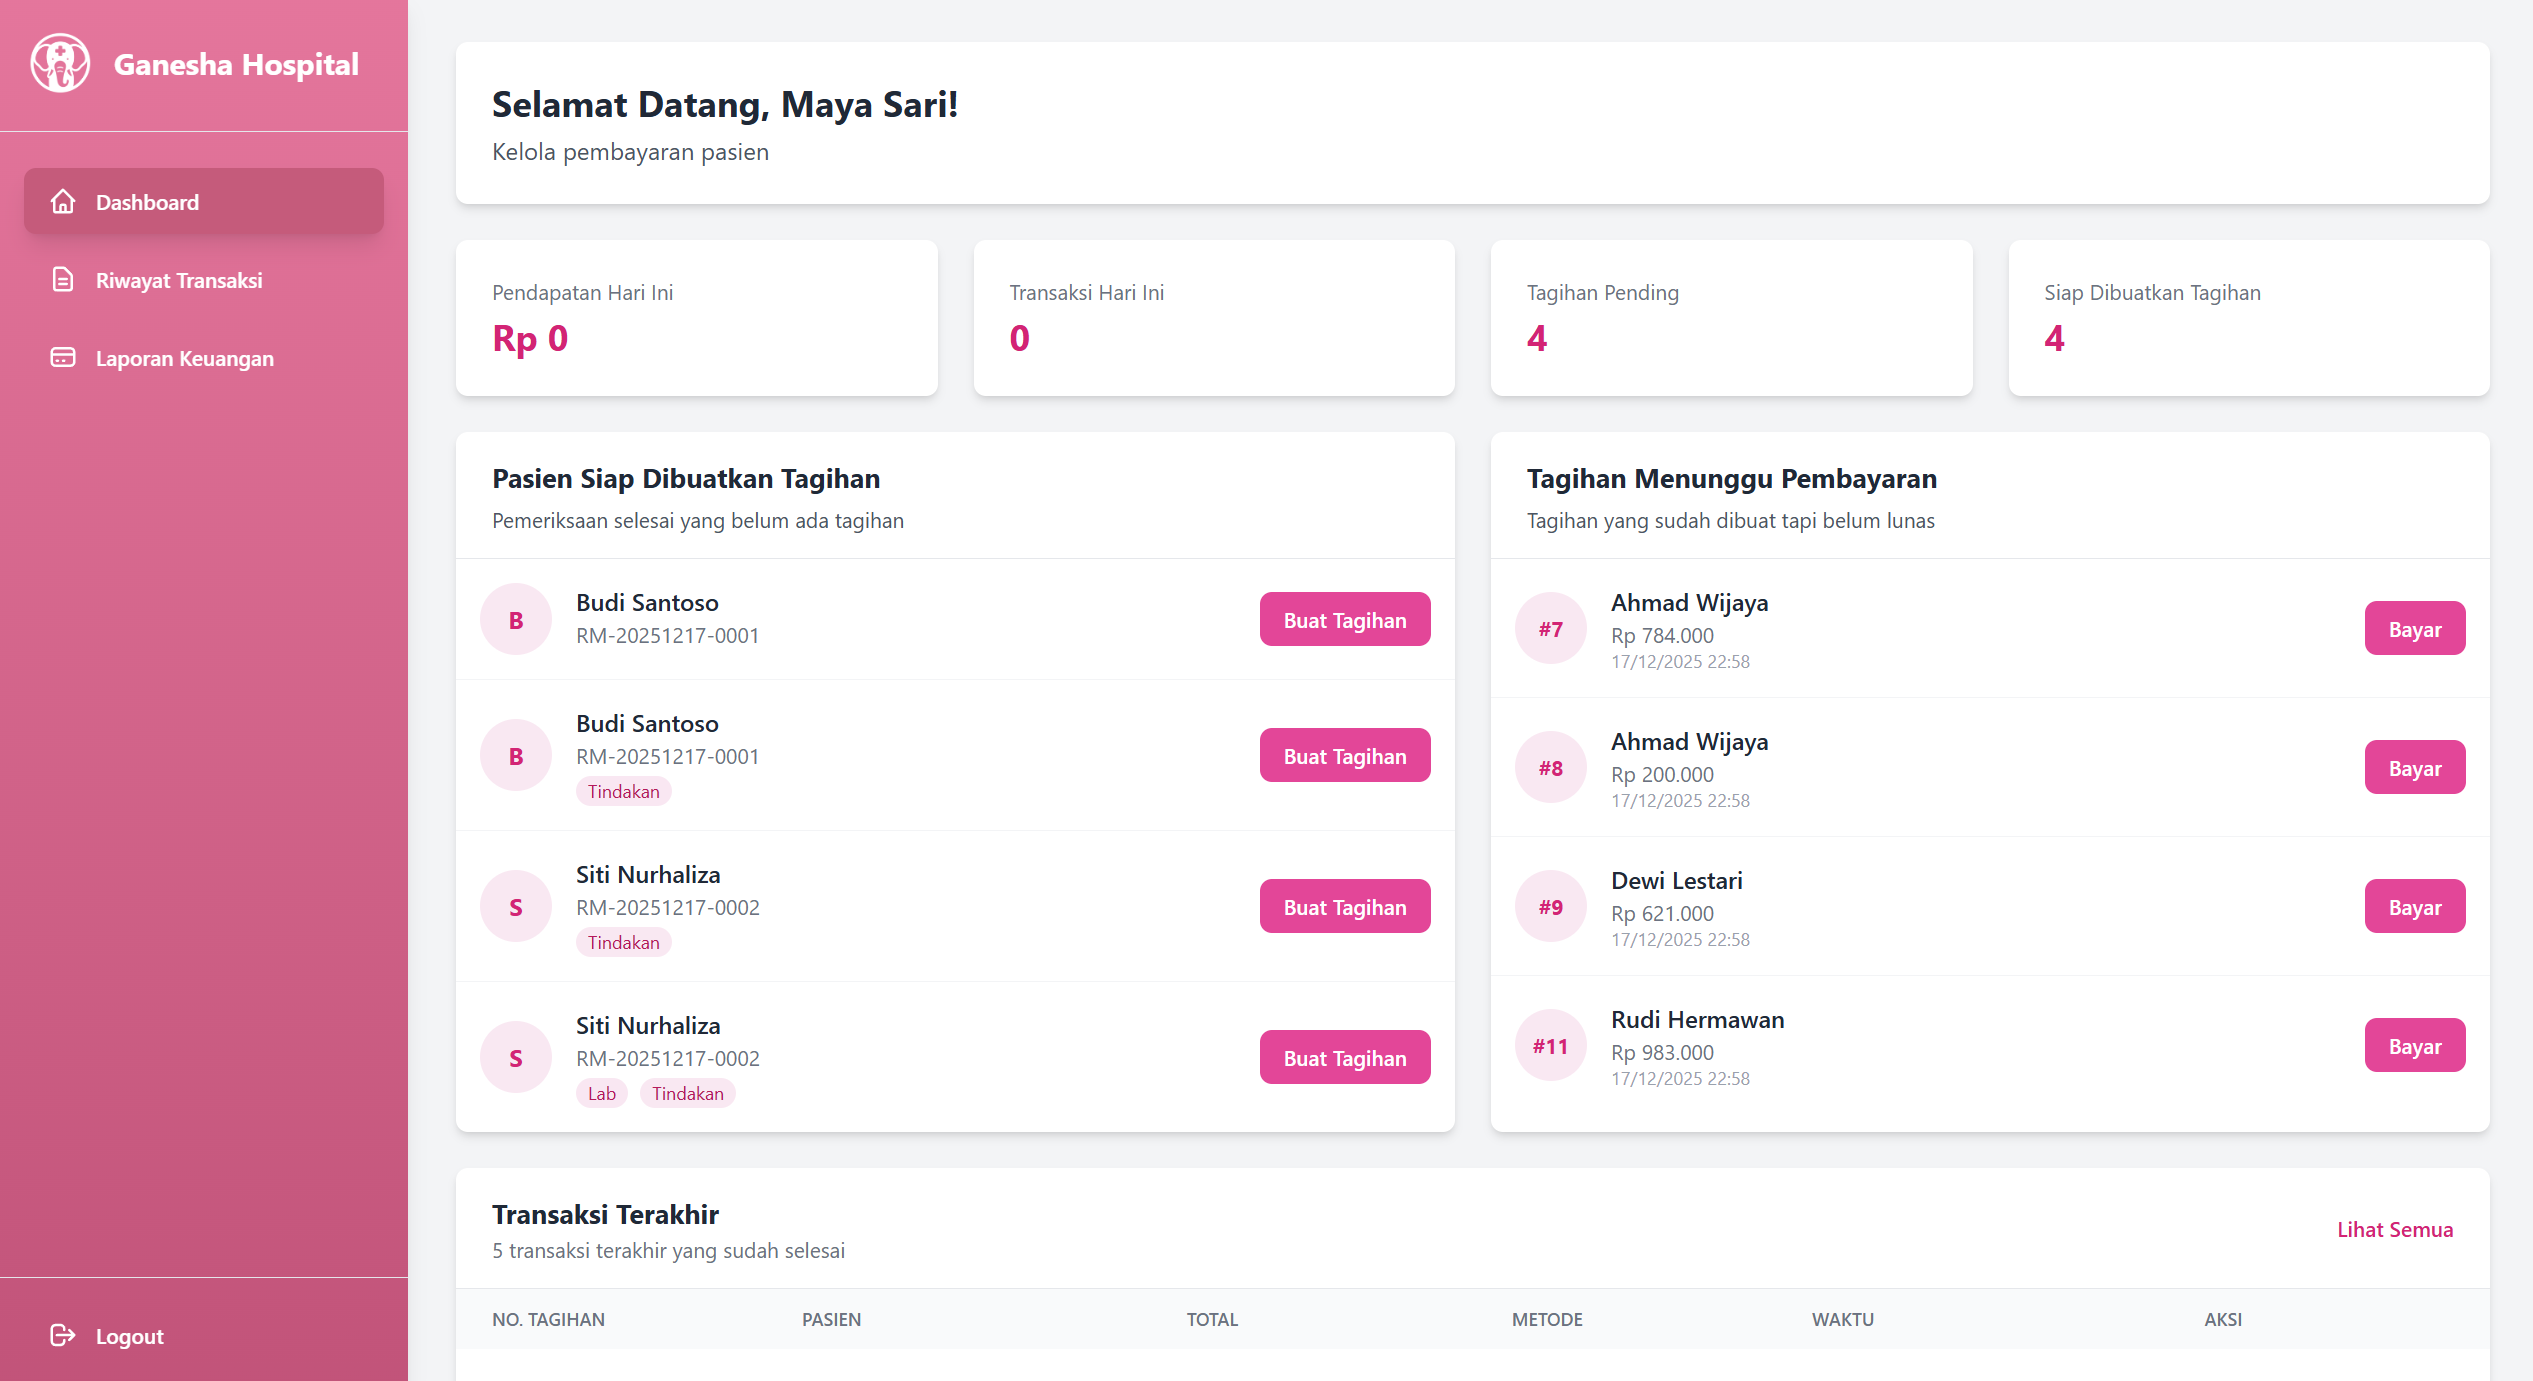Click the Logout text in the sidebar
Image resolution: width=2533 pixels, height=1381 pixels.
coord(130,1336)
